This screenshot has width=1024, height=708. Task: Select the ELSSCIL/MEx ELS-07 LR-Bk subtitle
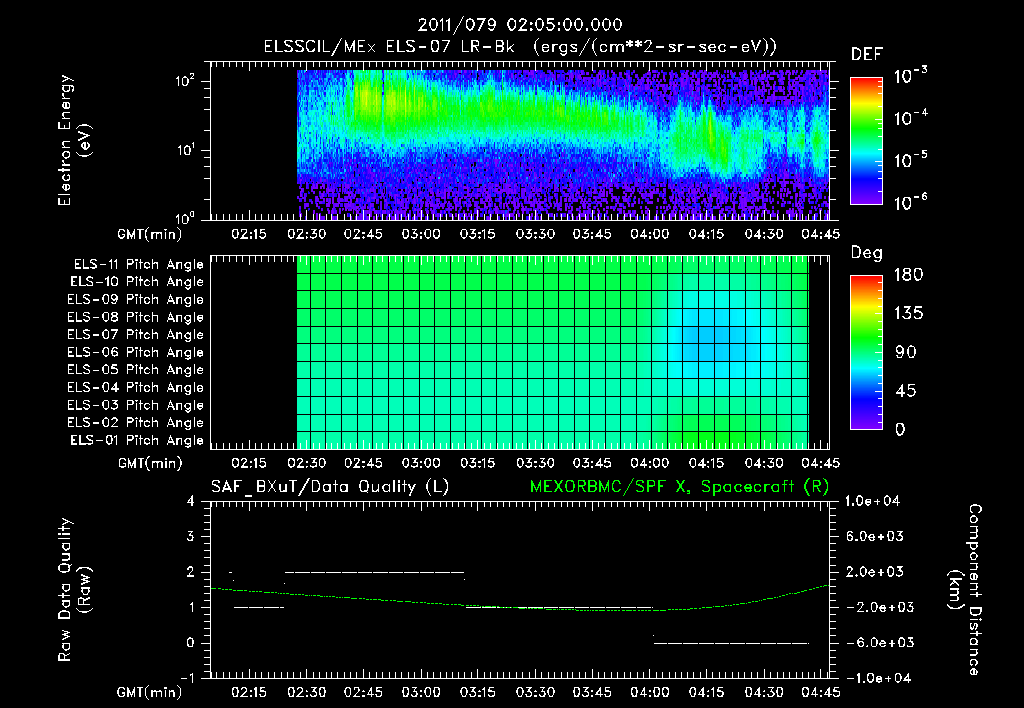[x=520, y=47]
